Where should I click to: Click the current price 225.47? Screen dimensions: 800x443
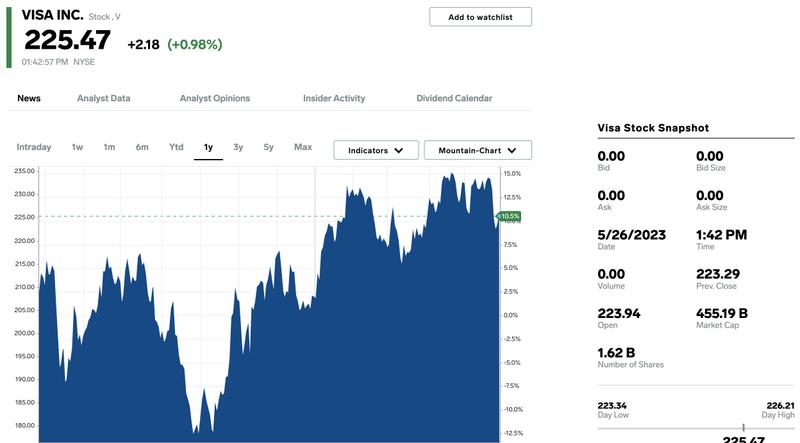(67, 40)
